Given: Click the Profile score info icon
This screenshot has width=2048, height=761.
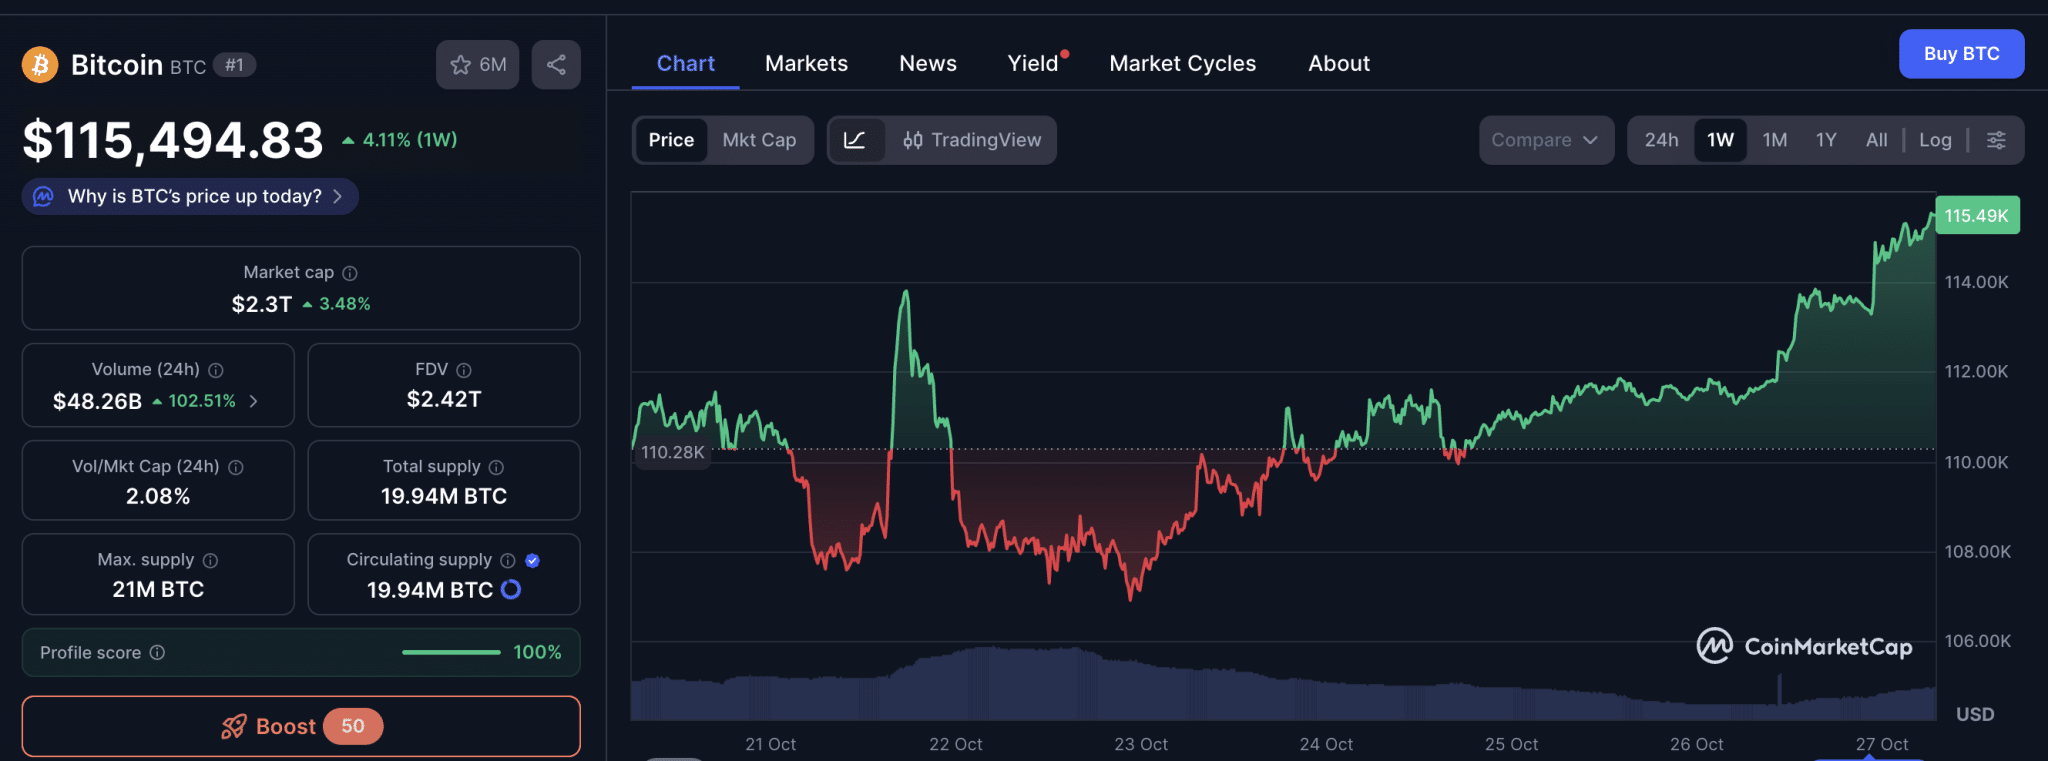Looking at the screenshot, I should tap(157, 653).
